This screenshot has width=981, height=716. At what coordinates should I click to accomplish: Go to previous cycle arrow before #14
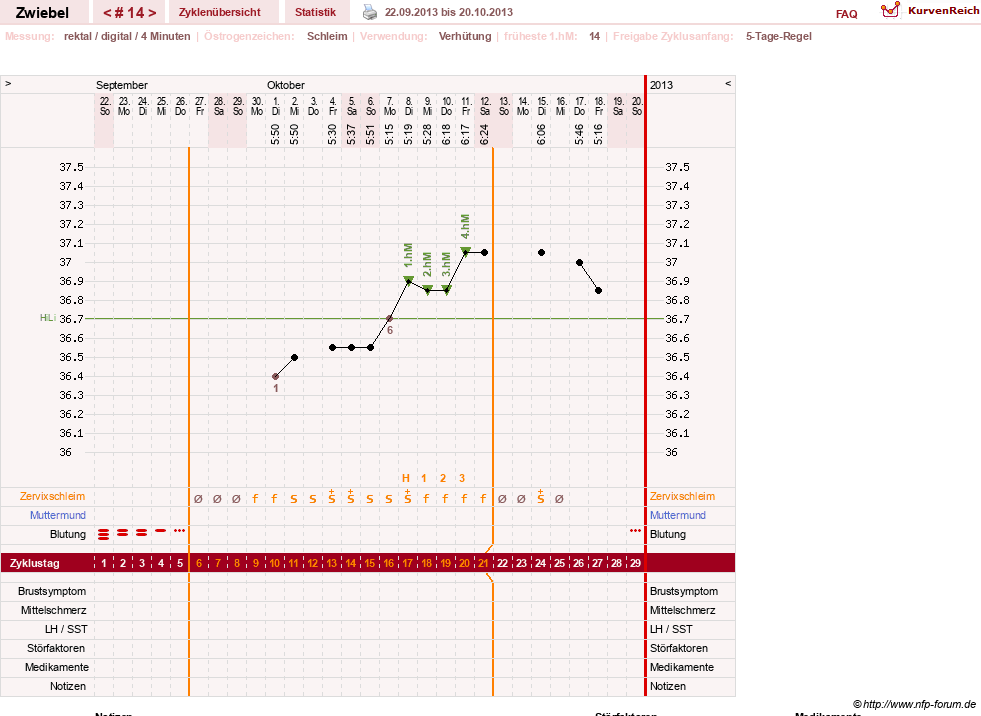107,13
